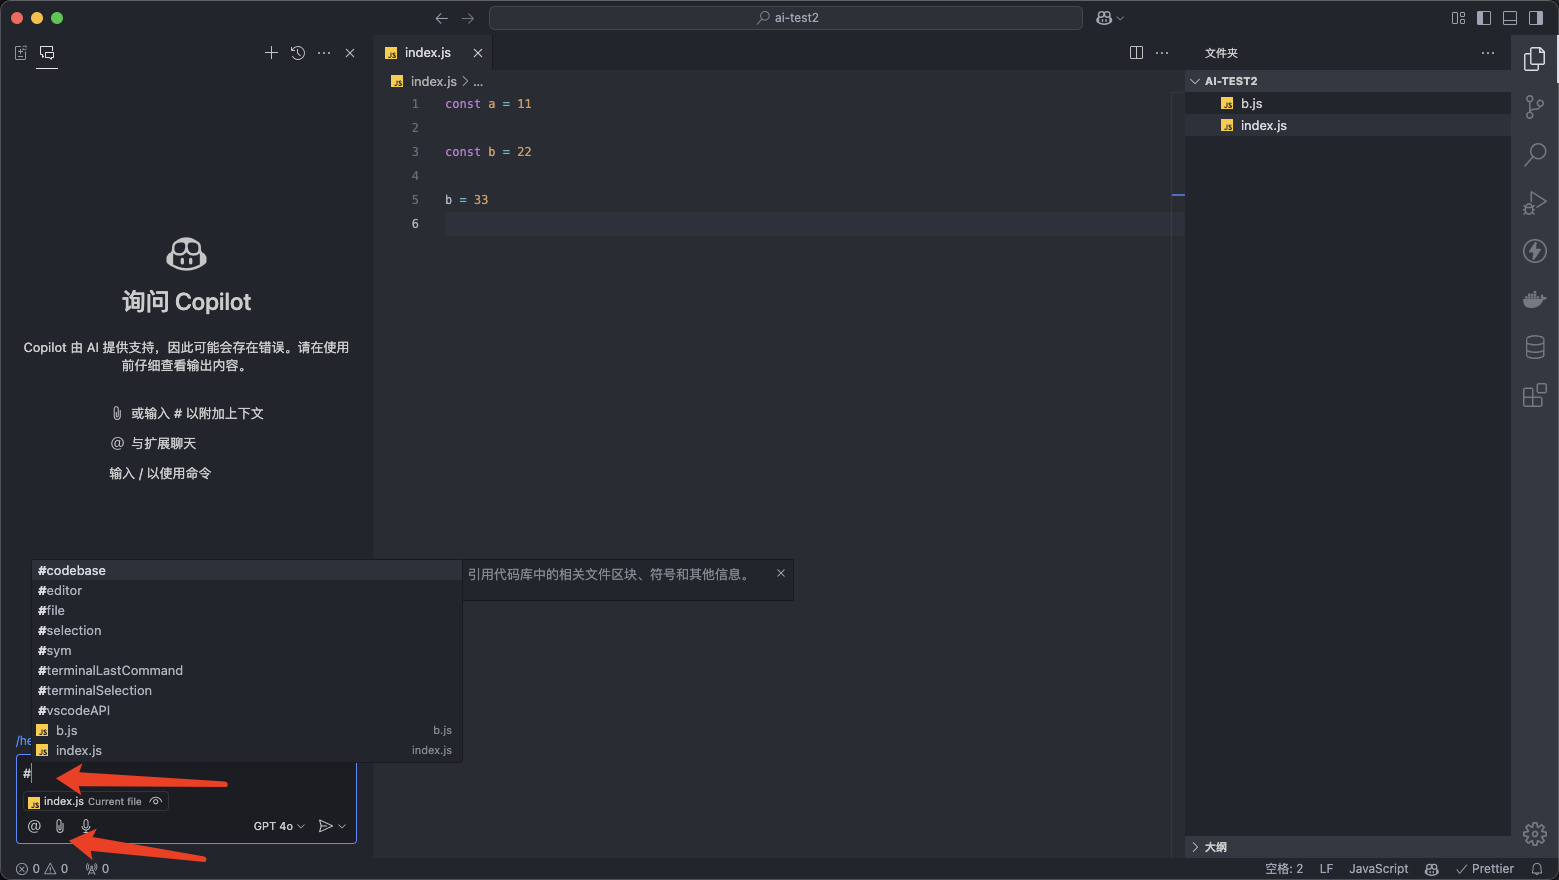Click the breadcrumb ellipsis after index.js

(478, 82)
